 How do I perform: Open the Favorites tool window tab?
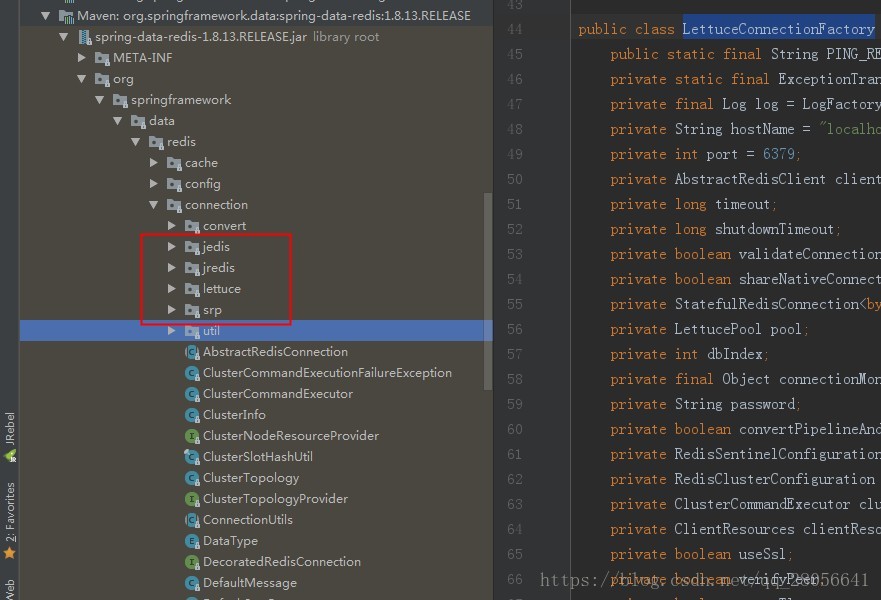10,520
